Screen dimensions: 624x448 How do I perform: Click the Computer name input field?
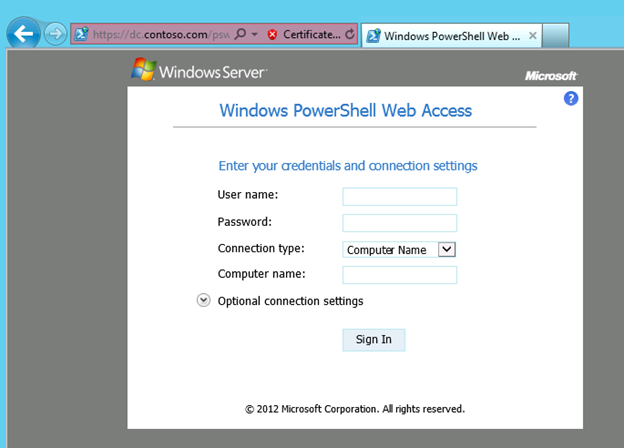400,275
